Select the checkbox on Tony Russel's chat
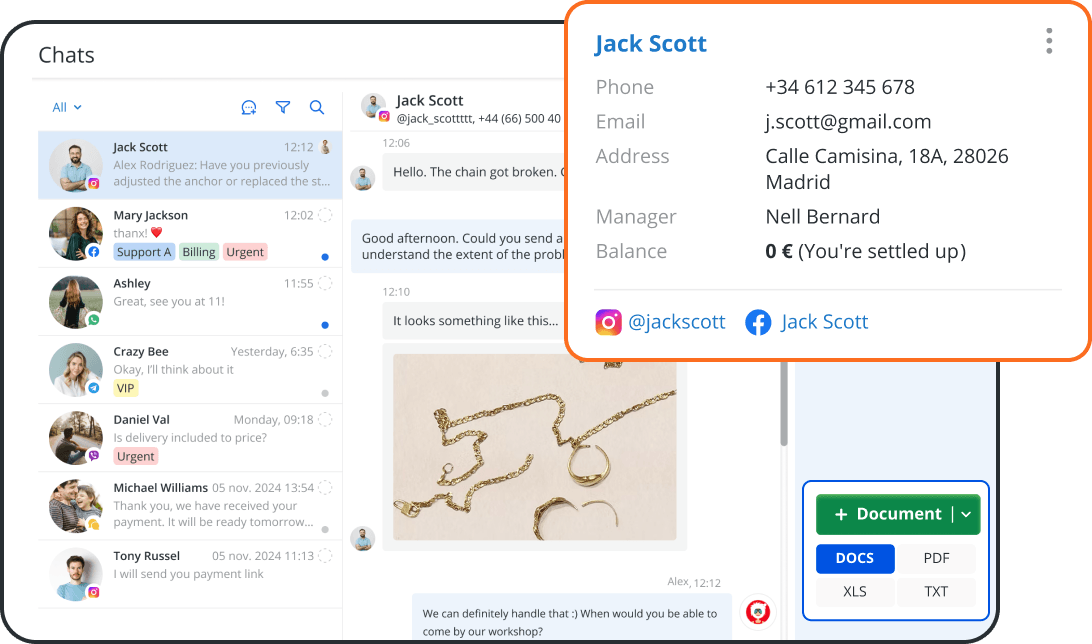This screenshot has width=1092, height=644. pos(323,555)
